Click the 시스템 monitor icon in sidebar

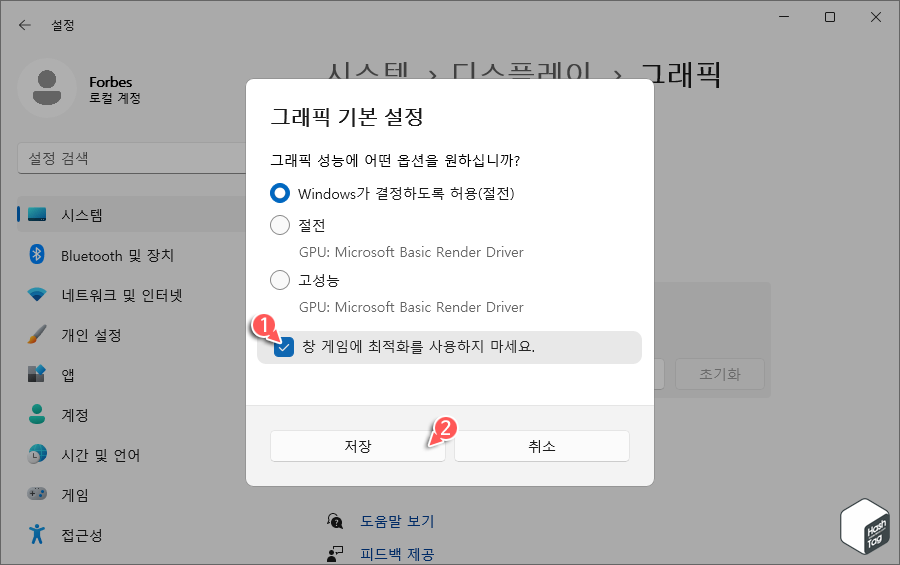click(37, 215)
